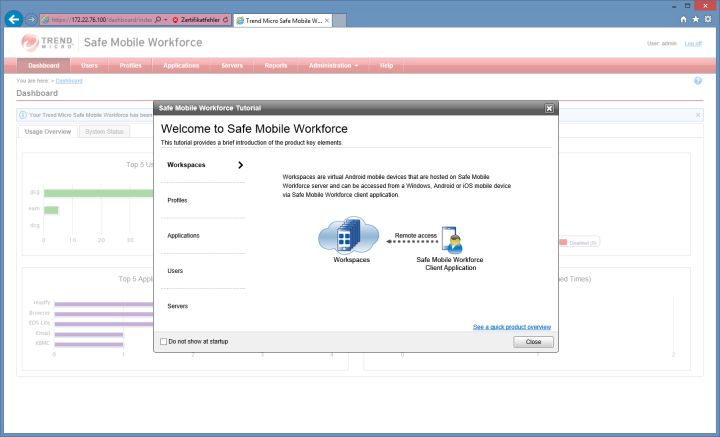Click the Trend Micro logo

tap(42, 43)
